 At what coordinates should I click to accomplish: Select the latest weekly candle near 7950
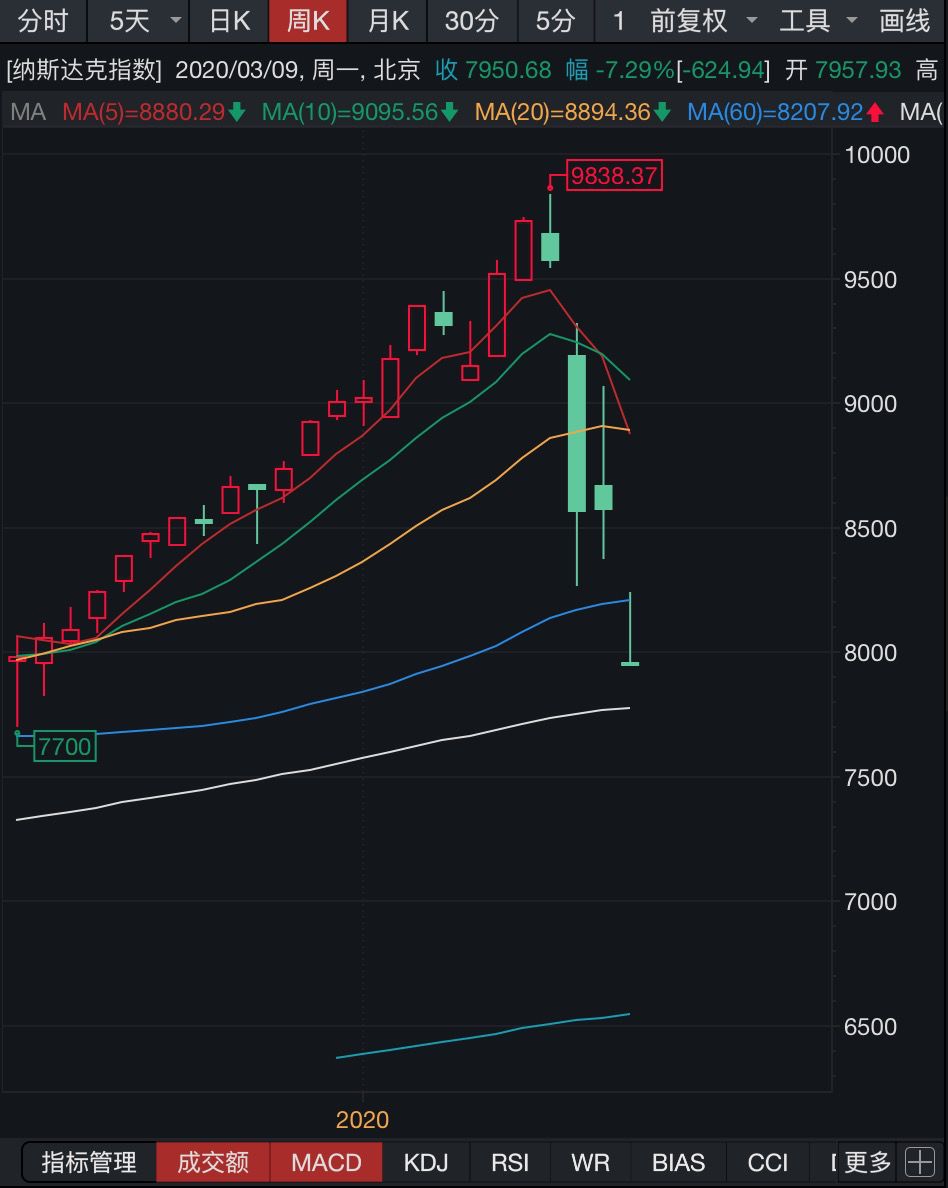[x=630, y=663]
